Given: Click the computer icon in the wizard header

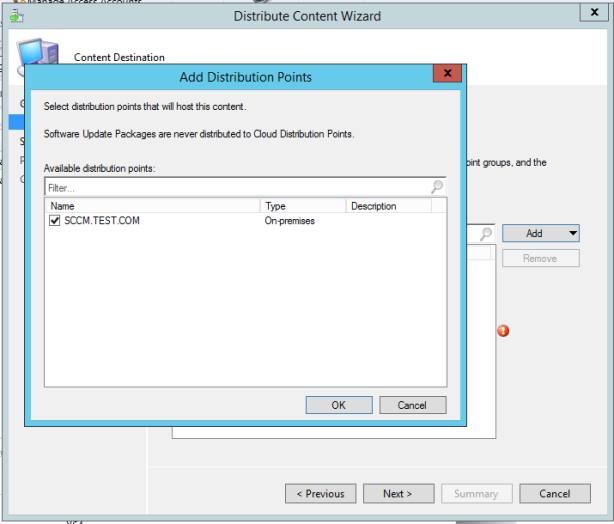Looking at the screenshot, I should tap(37, 52).
